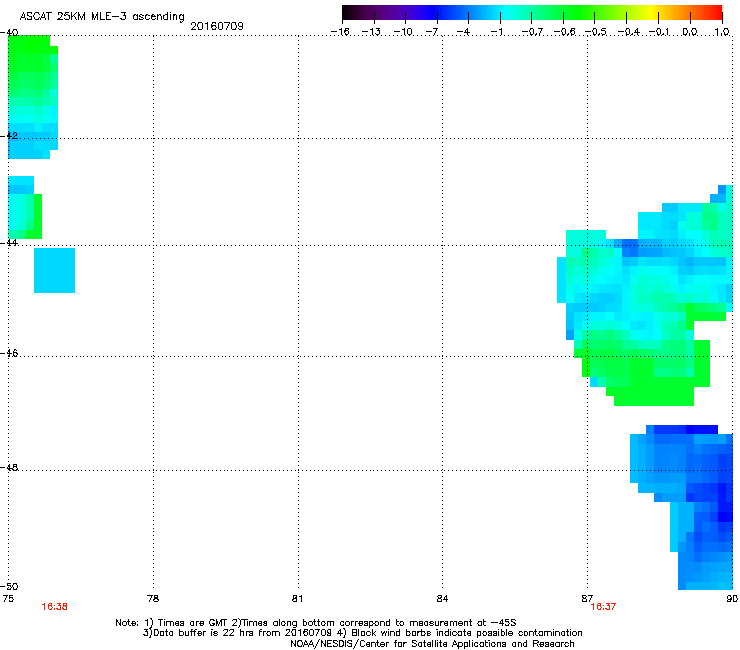Image resolution: width=740 pixels, height=650 pixels.
Task: Click the 1.0 color scale label
Action: point(721,32)
